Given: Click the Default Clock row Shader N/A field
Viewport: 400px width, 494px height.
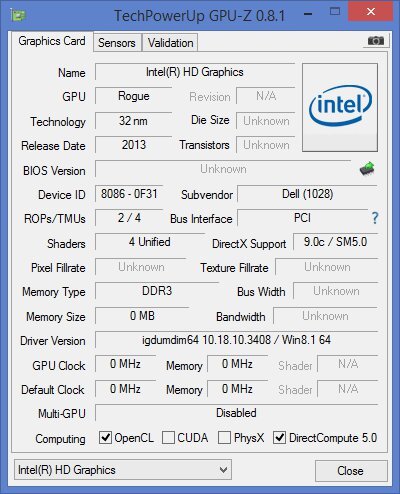Looking at the screenshot, I should 348,389.
